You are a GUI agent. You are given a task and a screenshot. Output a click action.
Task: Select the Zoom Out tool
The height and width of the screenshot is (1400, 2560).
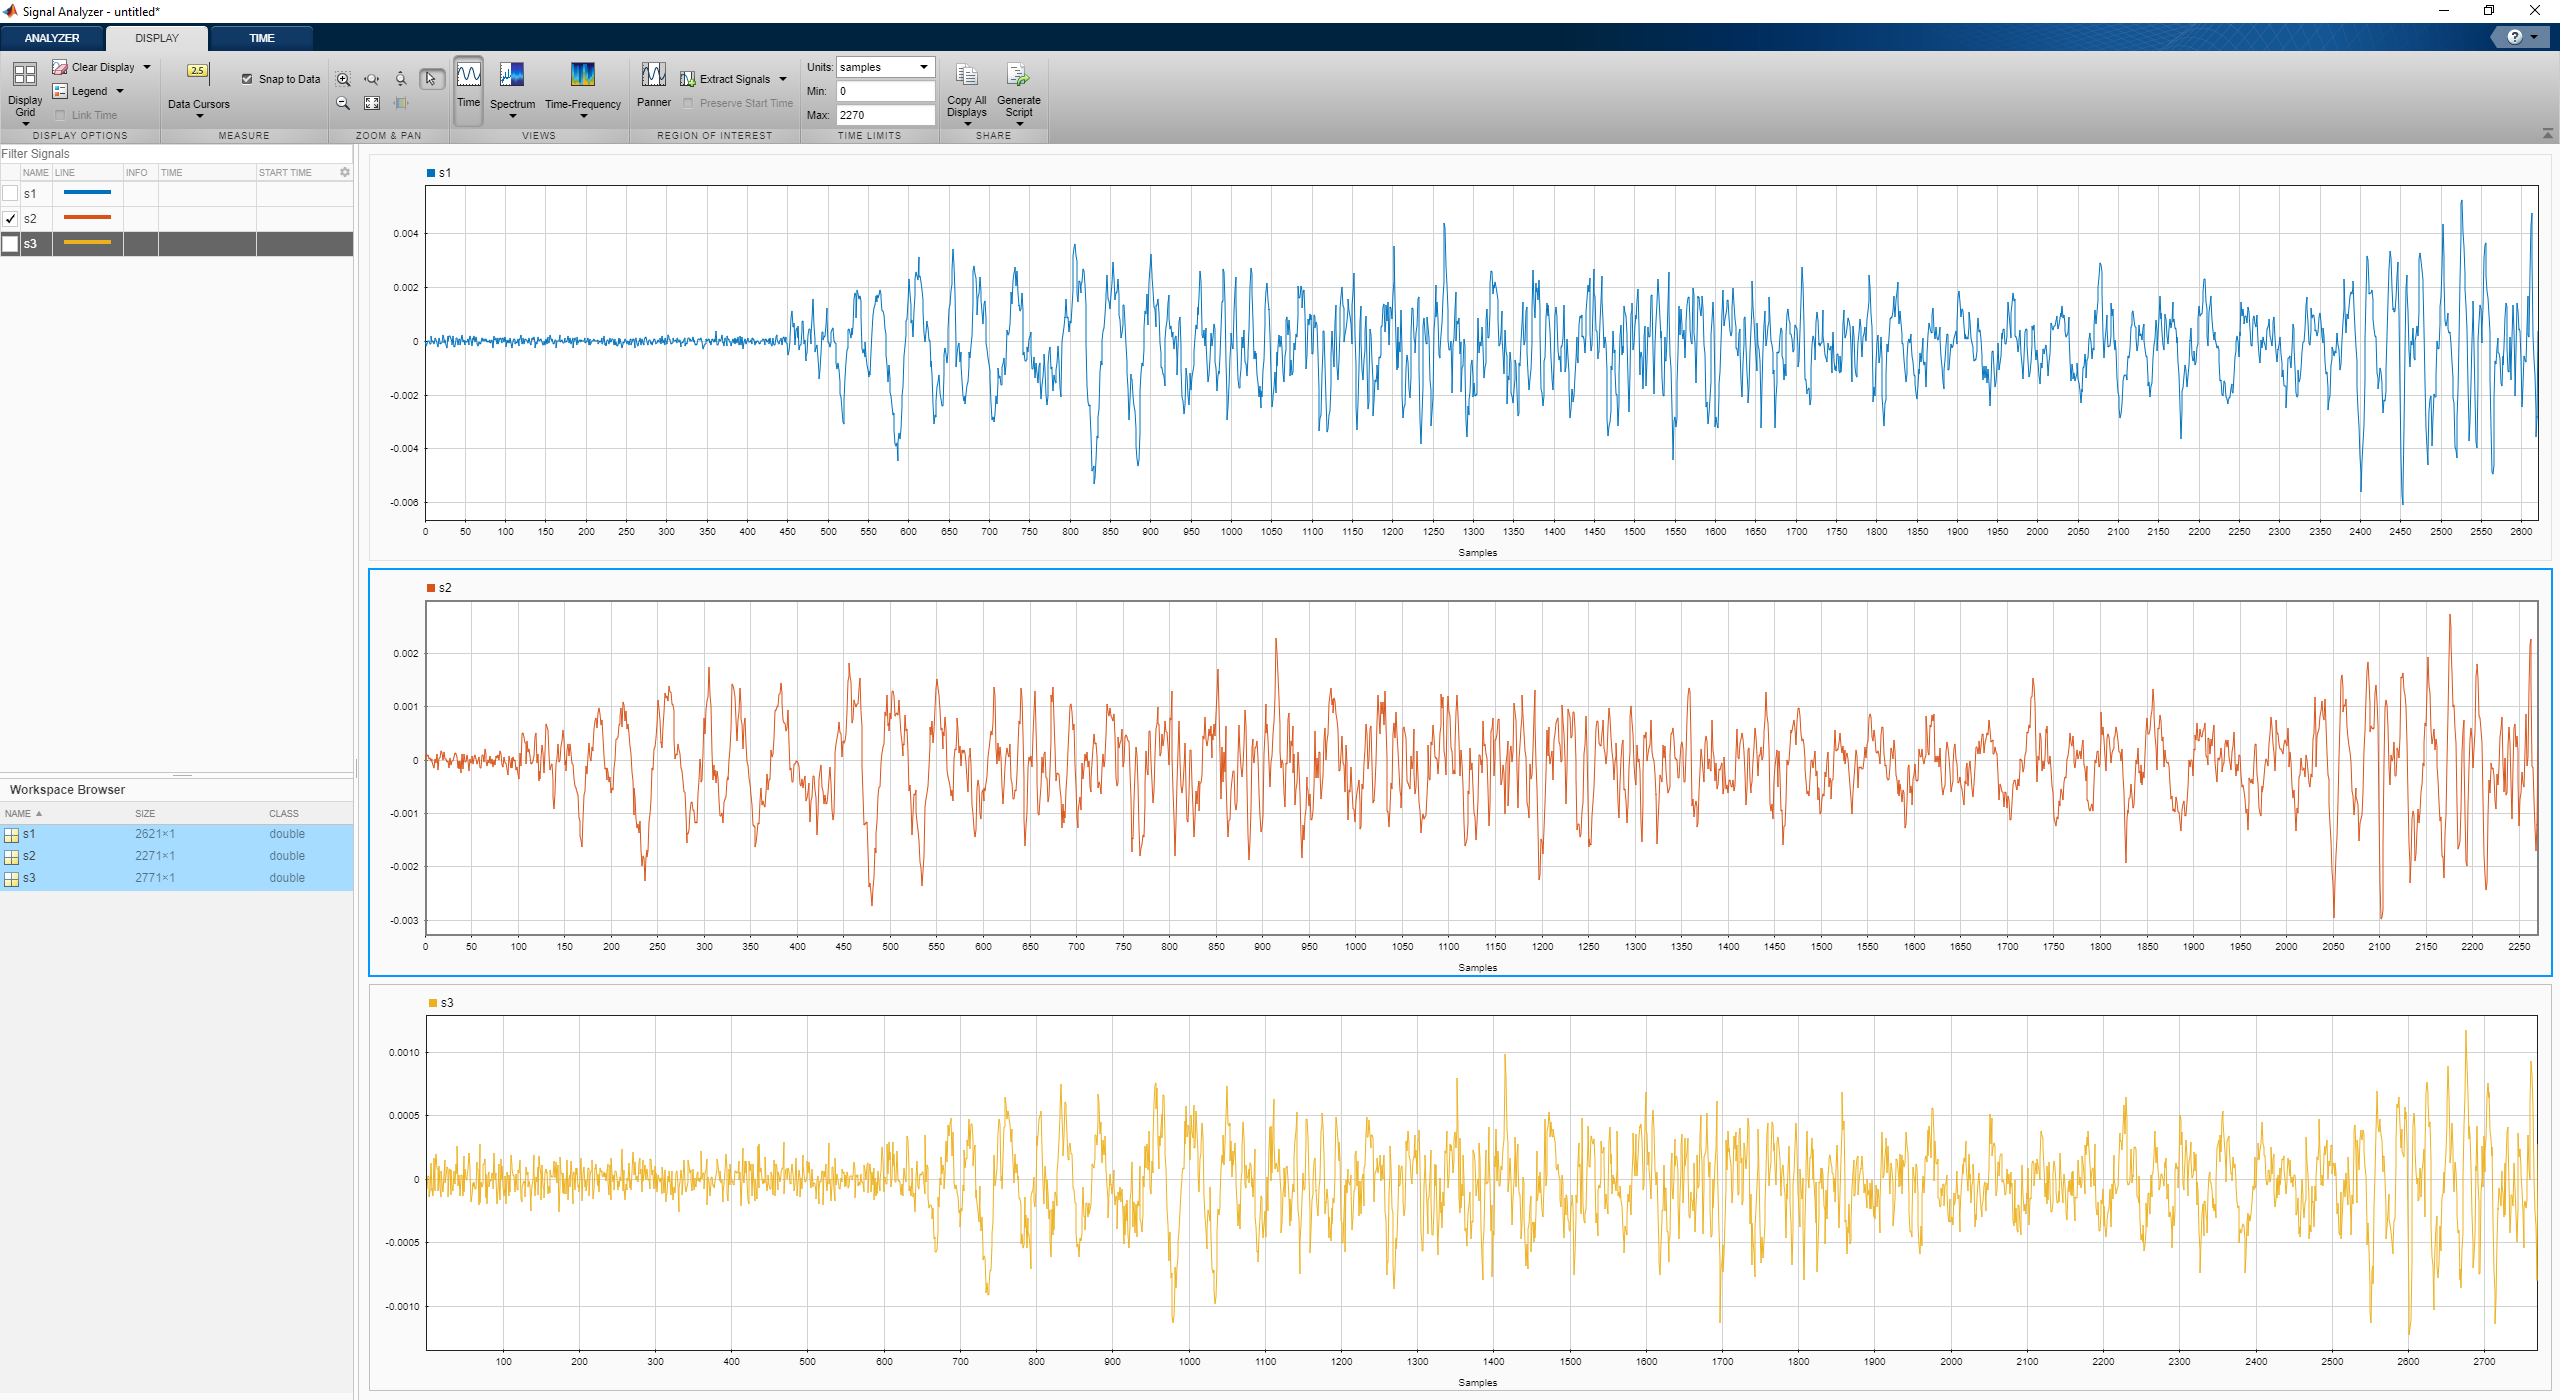(x=343, y=103)
